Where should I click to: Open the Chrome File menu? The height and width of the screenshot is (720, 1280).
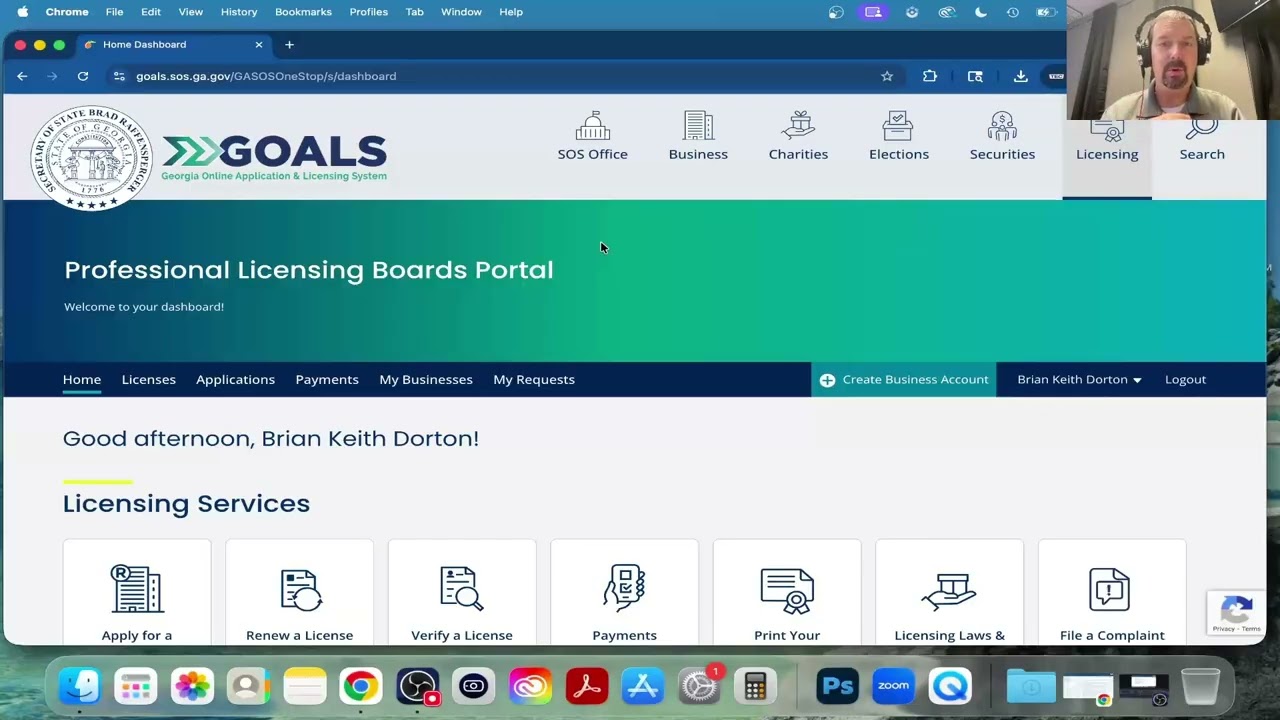(115, 12)
